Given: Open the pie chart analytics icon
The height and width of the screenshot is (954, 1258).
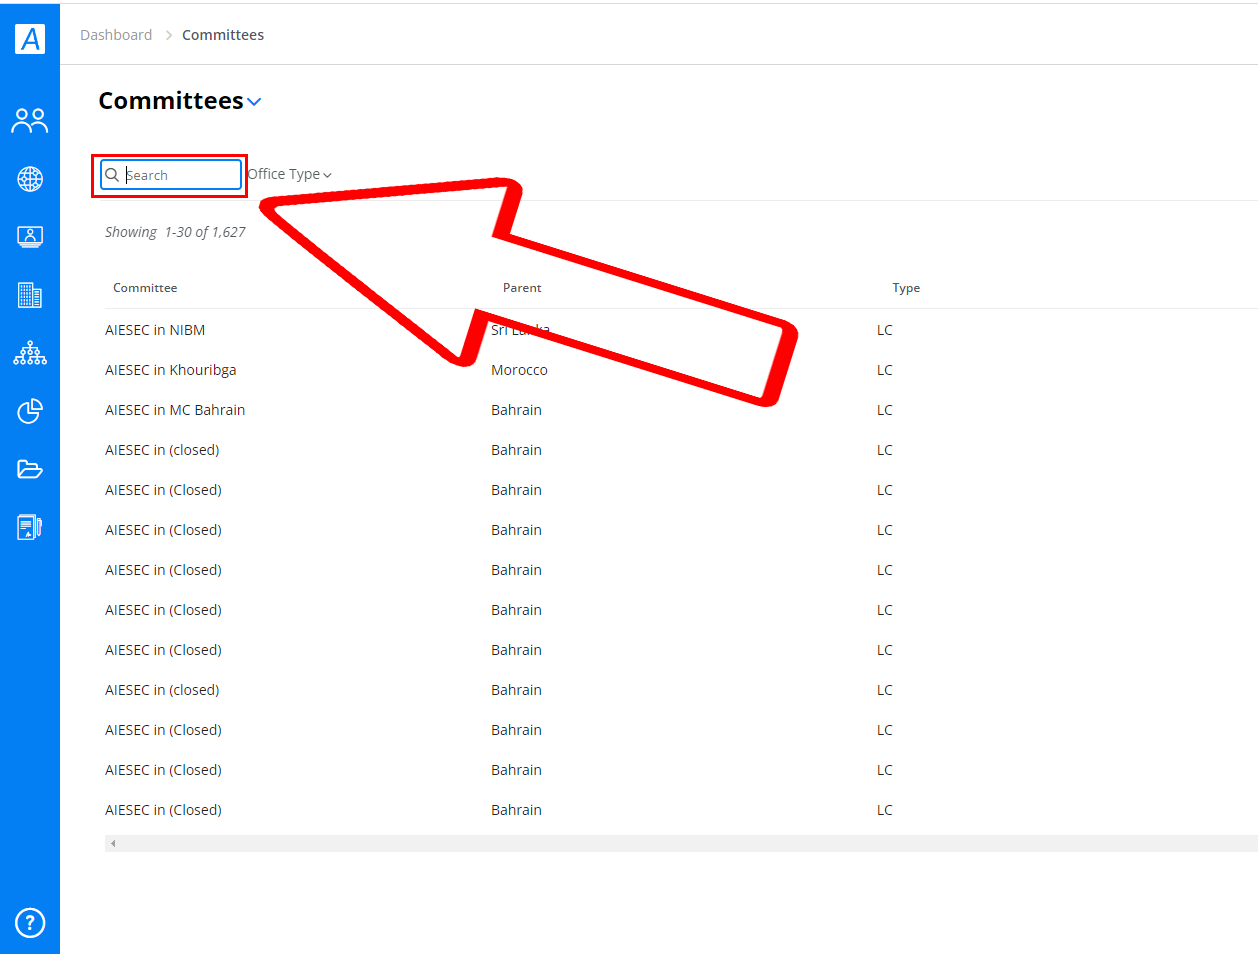Looking at the screenshot, I should (30, 411).
